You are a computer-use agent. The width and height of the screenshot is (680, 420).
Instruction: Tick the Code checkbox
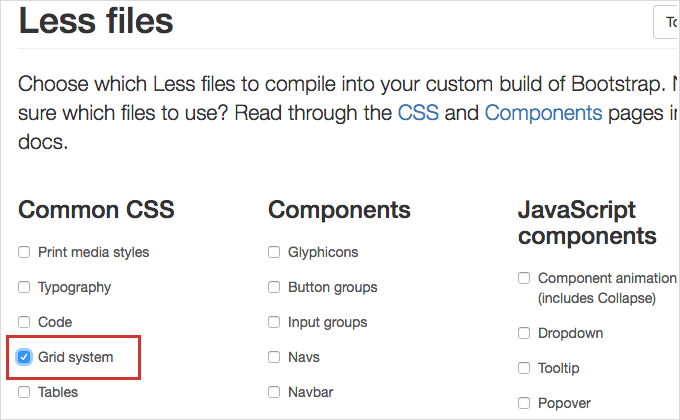point(24,322)
